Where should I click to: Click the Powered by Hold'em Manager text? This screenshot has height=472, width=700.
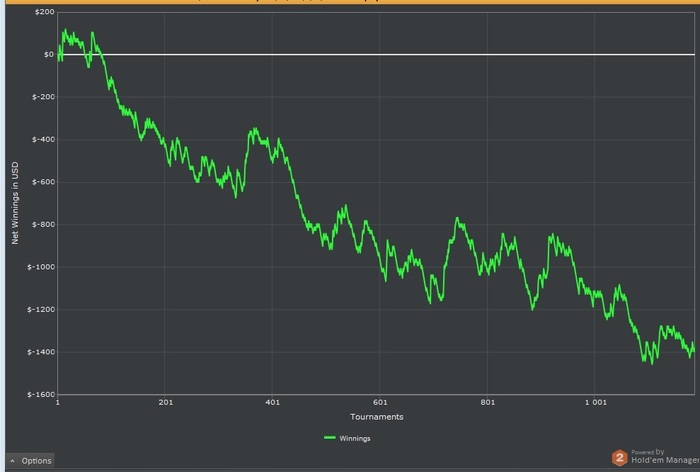[665, 456]
